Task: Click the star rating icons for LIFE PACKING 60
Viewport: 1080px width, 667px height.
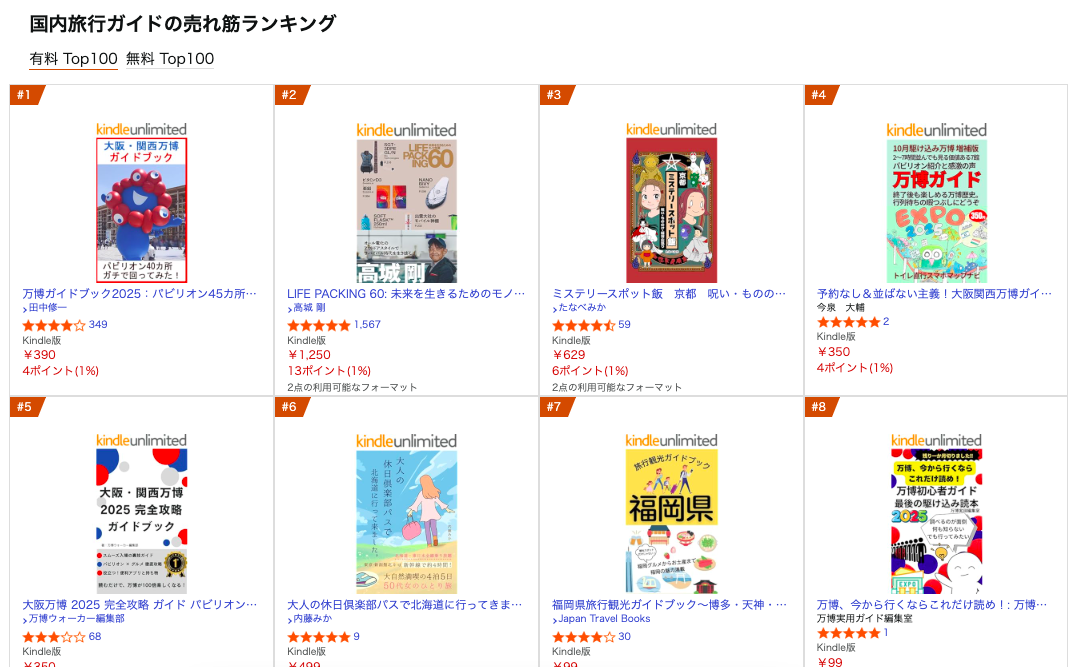Action: coord(319,325)
